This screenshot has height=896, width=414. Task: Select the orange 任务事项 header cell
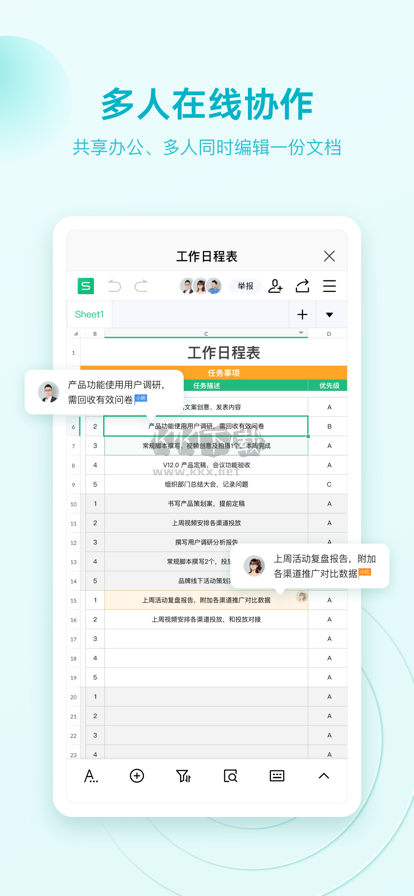(x=214, y=373)
